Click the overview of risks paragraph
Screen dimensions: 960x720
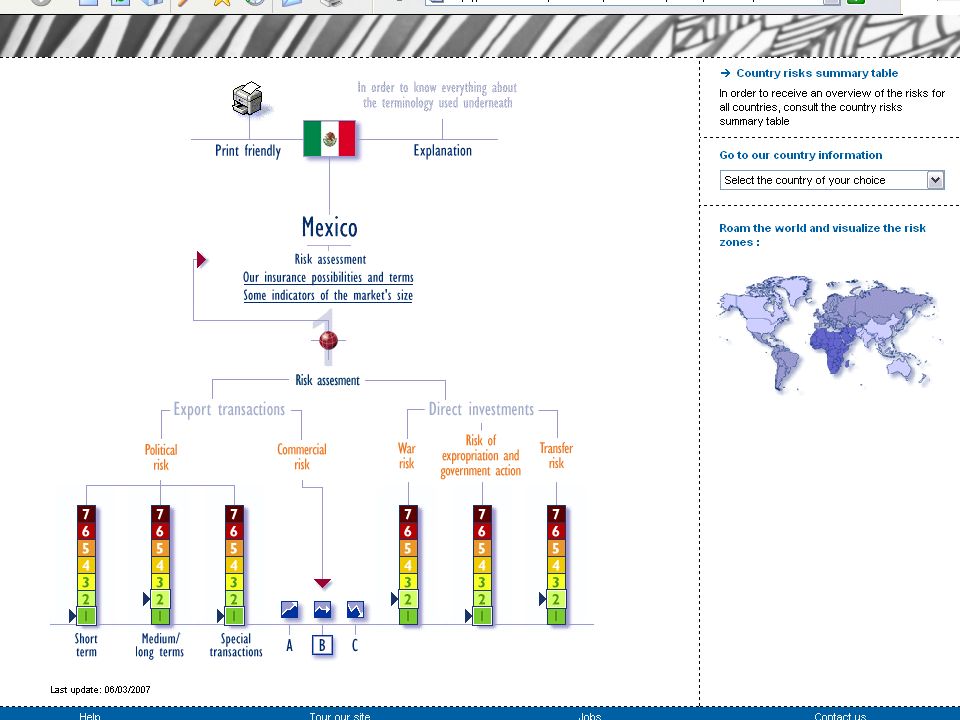[x=832, y=107]
